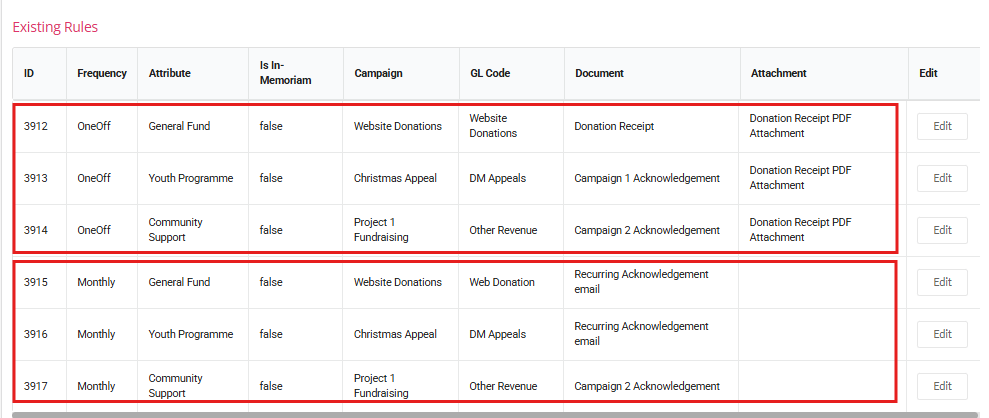Image resolution: width=989 pixels, height=418 pixels.
Task: Edit monthly rule 3915
Action: coord(942,282)
